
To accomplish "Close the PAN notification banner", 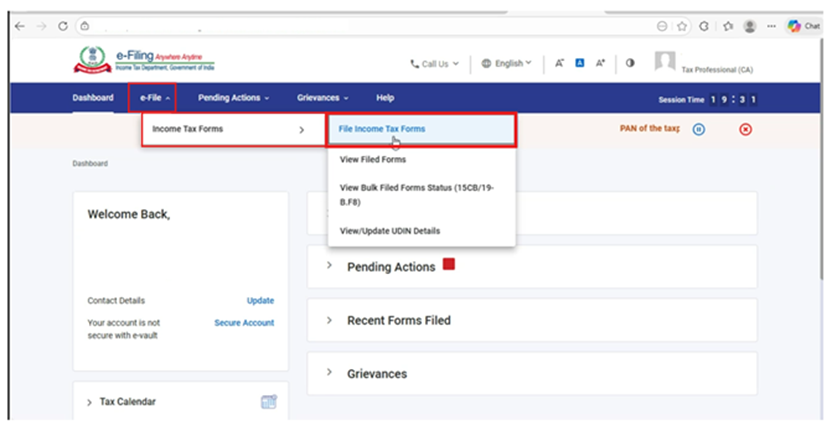I will click(x=745, y=129).
